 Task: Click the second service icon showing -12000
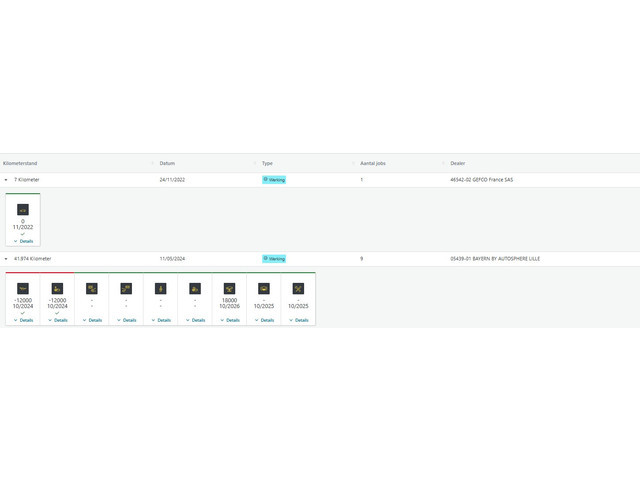click(57, 288)
